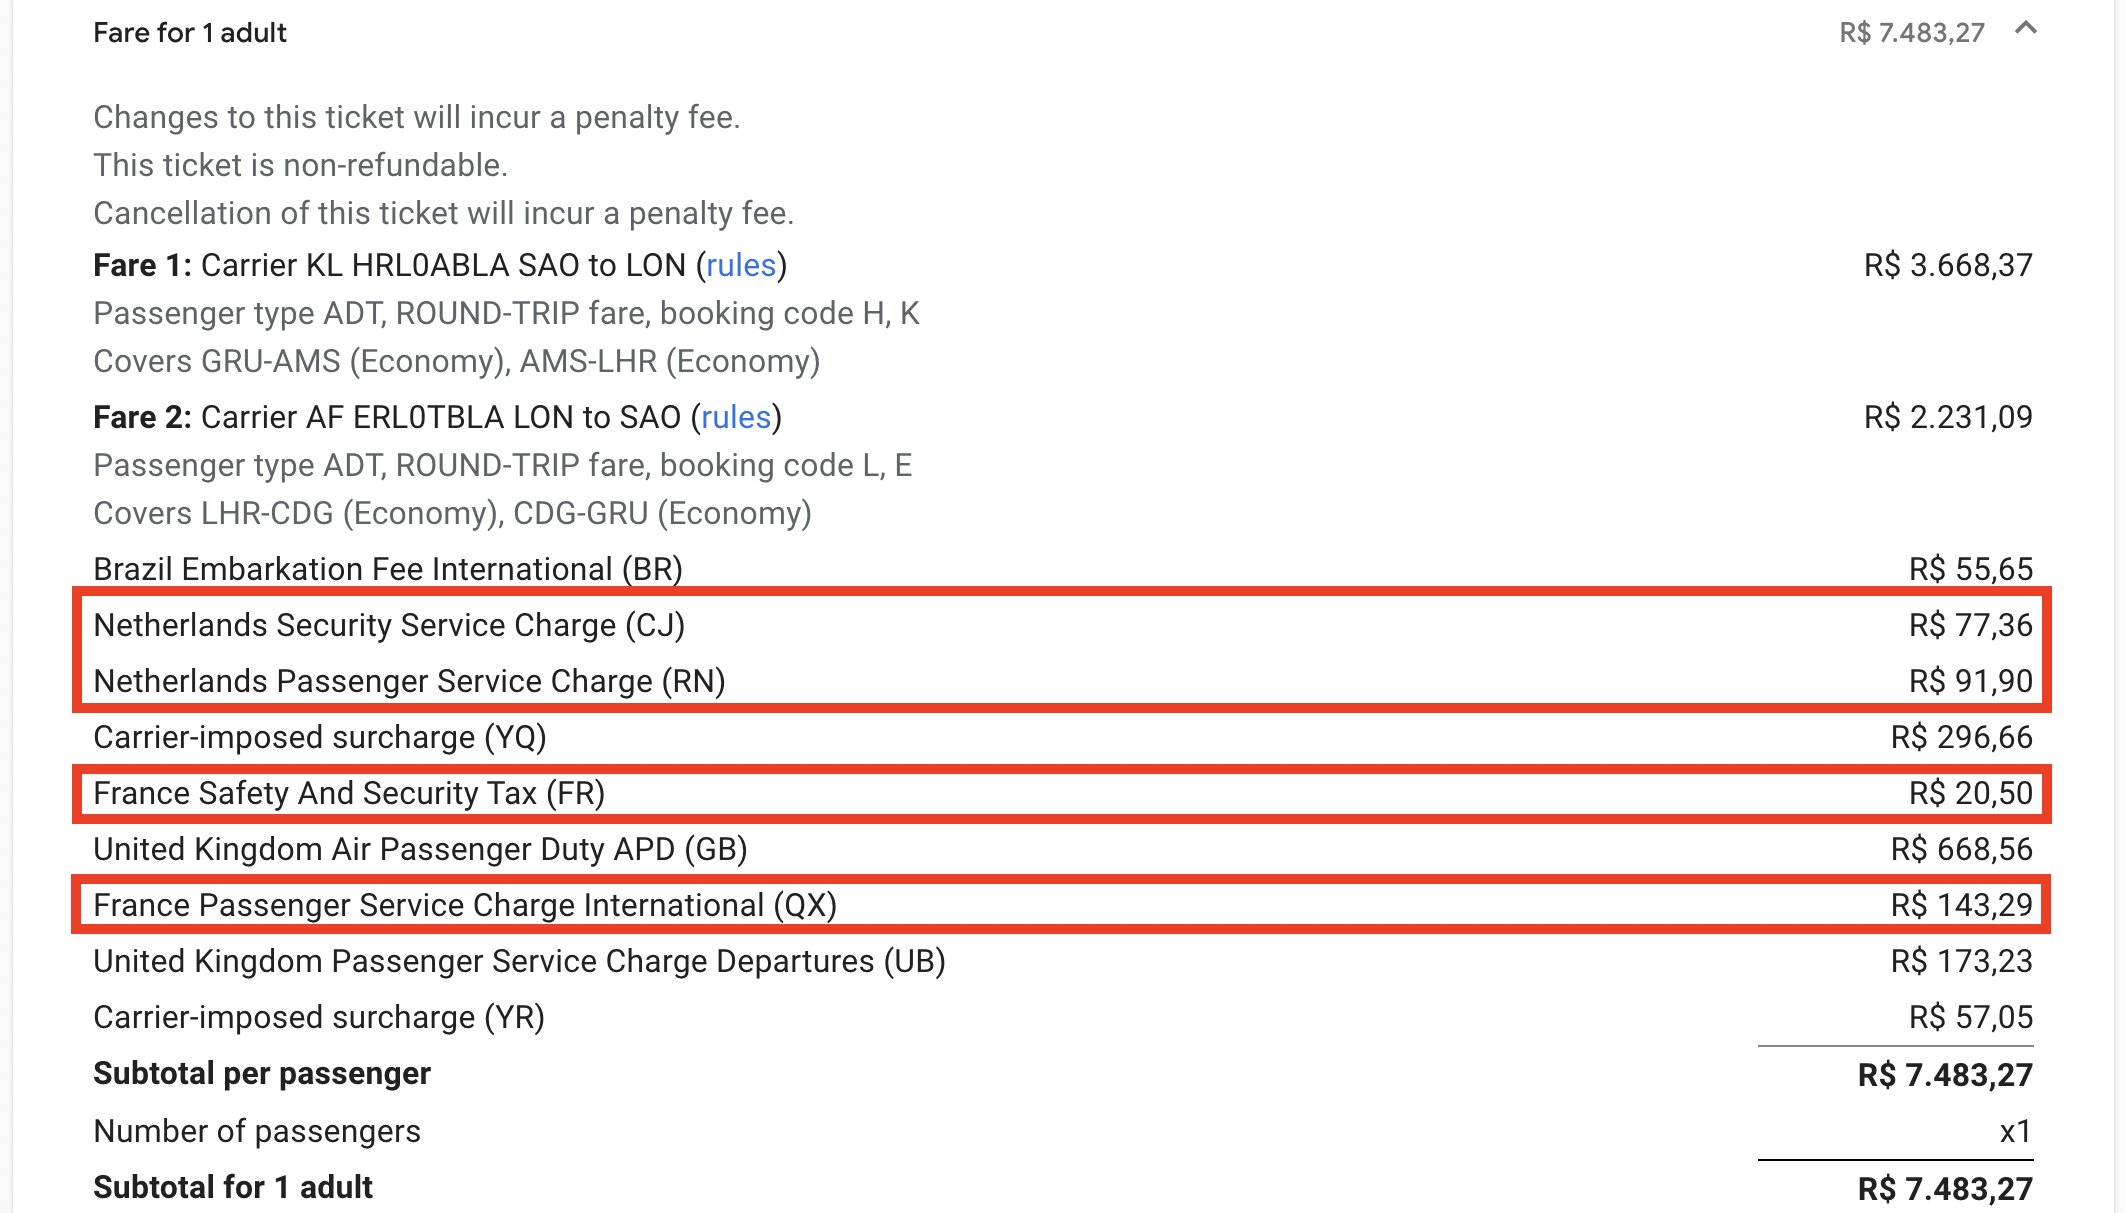Click the Subtotal per passenger amount
The image size is (2125, 1213).
(x=1945, y=1075)
